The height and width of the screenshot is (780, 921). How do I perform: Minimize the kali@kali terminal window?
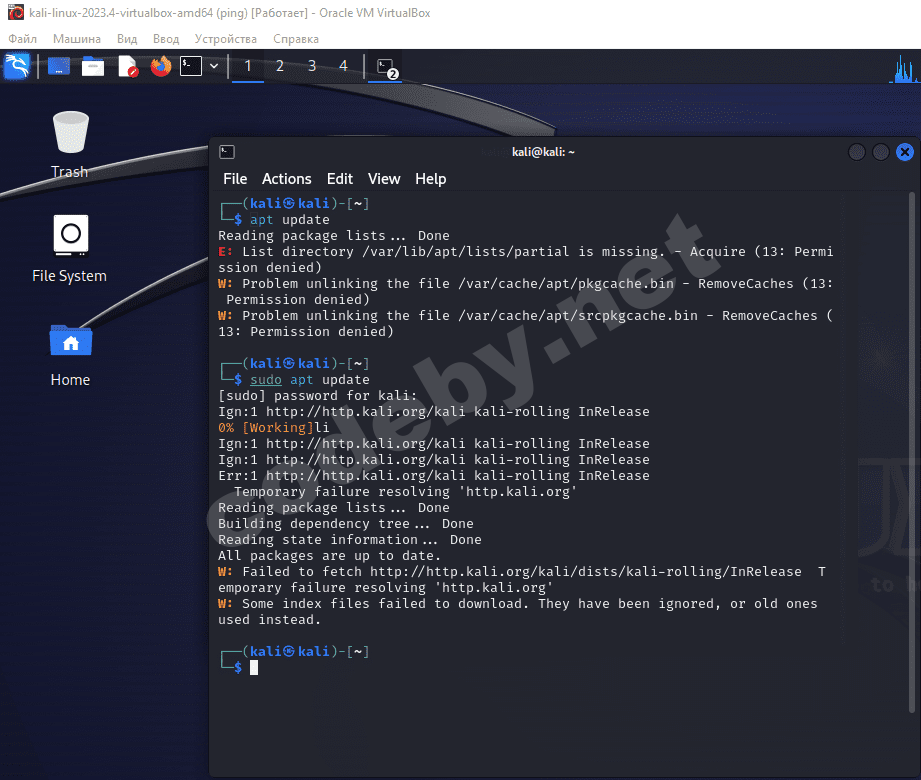pyautogui.click(x=857, y=152)
